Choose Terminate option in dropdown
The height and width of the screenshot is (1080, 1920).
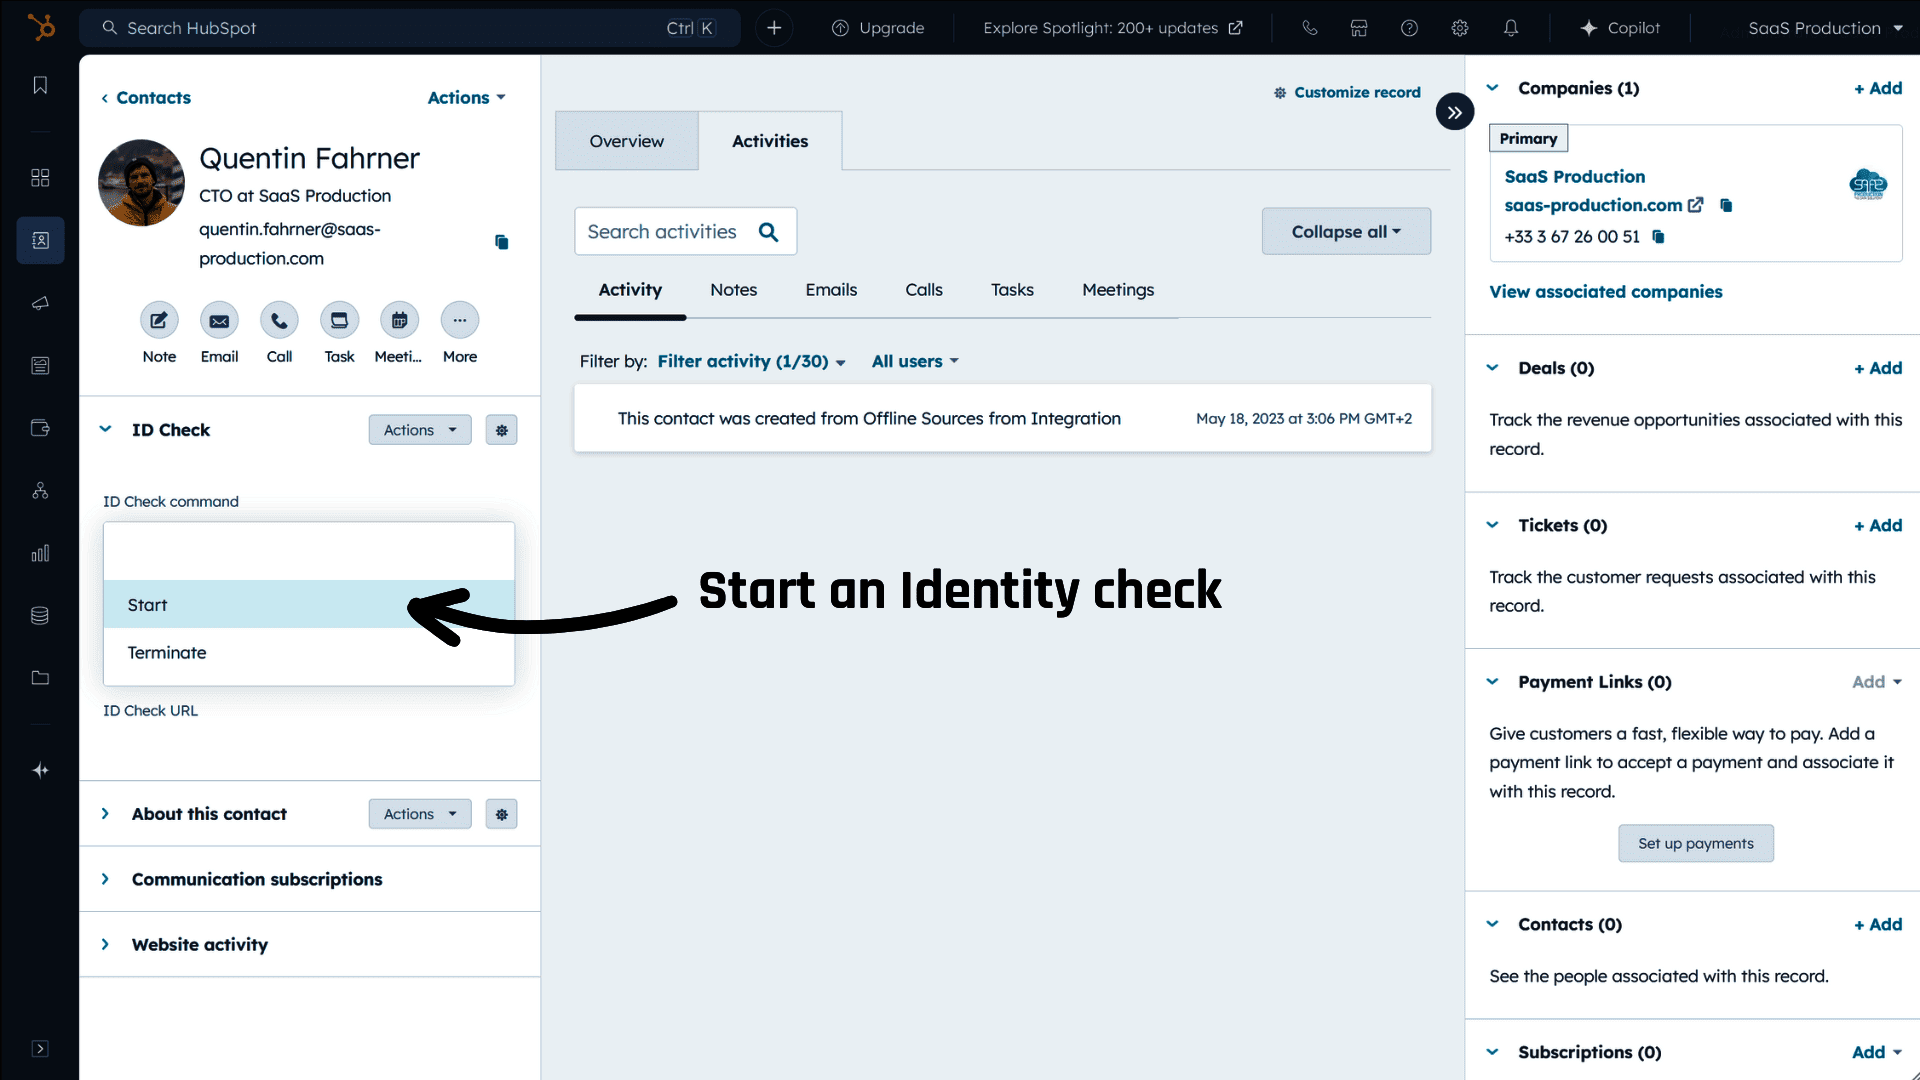[167, 653]
